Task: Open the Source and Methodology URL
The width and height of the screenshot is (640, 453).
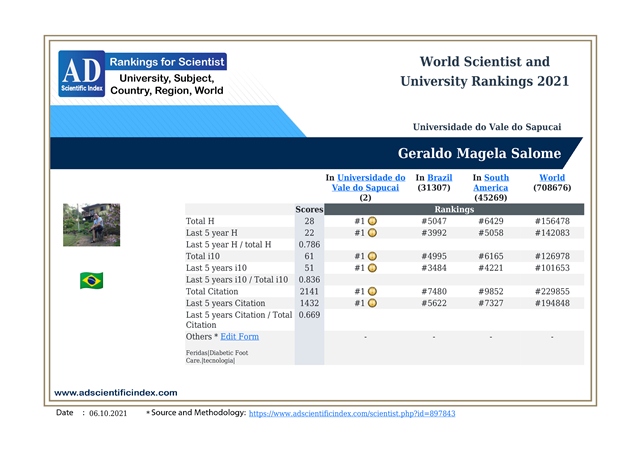Action: click(x=352, y=413)
